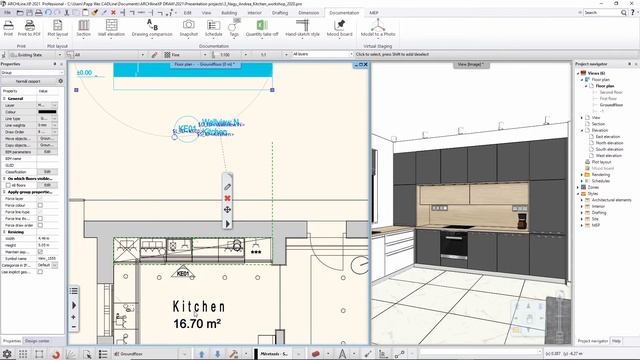Open the File menu
The height and width of the screenshot is (360, 640).
click(x=7, y=13)
